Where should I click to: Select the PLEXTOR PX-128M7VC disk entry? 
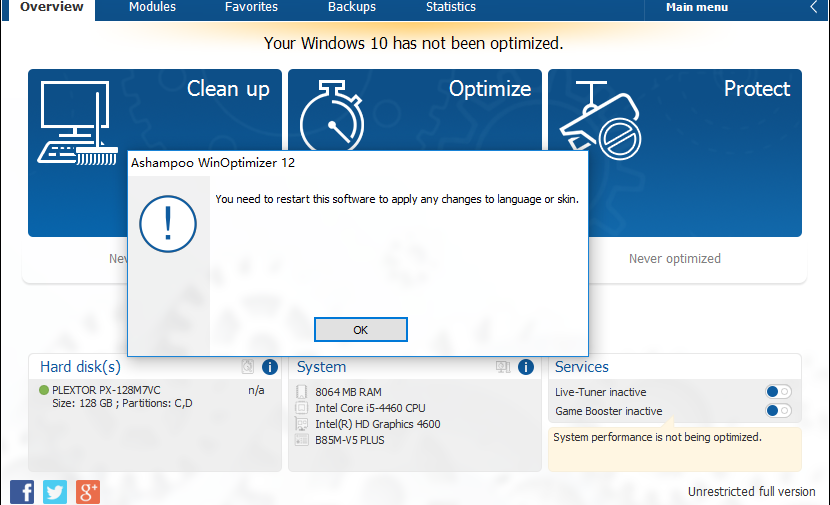(x=106, y=390)
